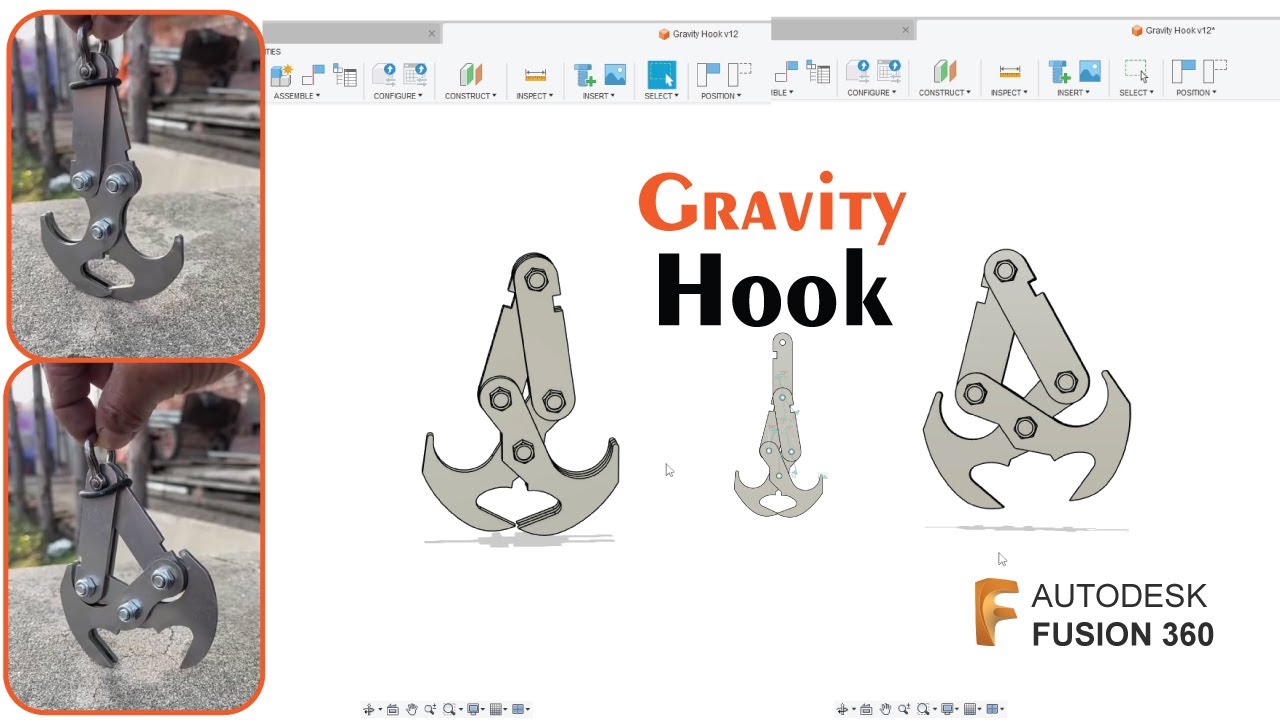1280x720 pixels.
Task: Open the table icon in left window's Assemble group
Action: pyautogui.click(x=345, y=75)
